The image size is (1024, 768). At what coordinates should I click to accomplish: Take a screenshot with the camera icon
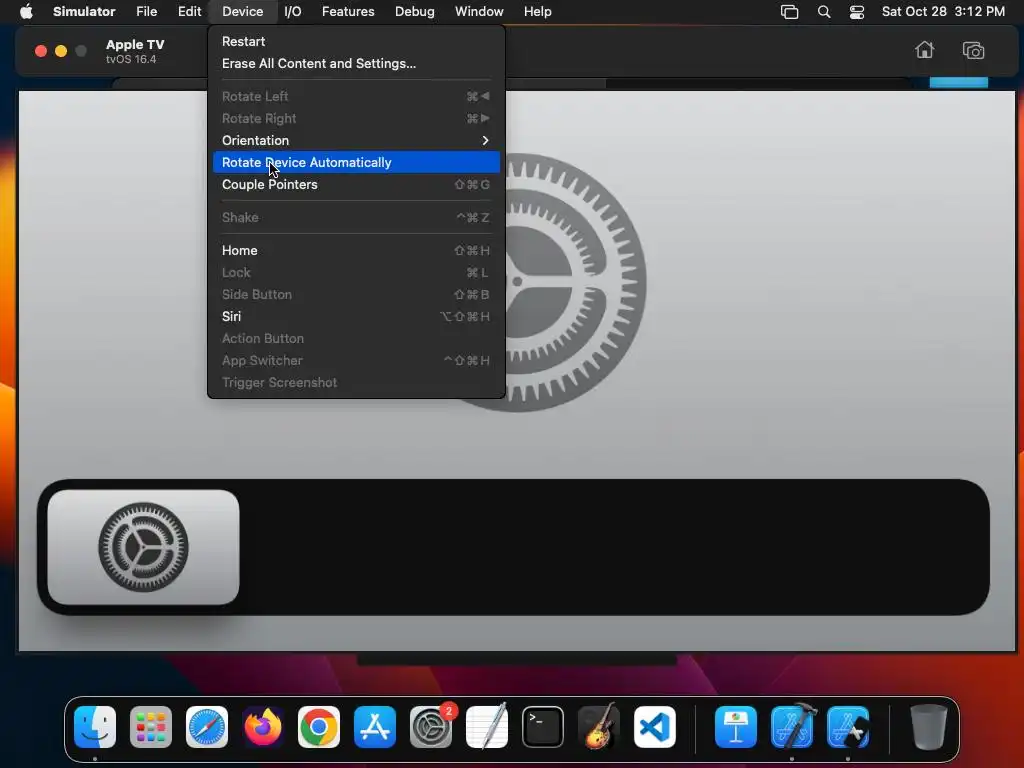click(973, 50)
